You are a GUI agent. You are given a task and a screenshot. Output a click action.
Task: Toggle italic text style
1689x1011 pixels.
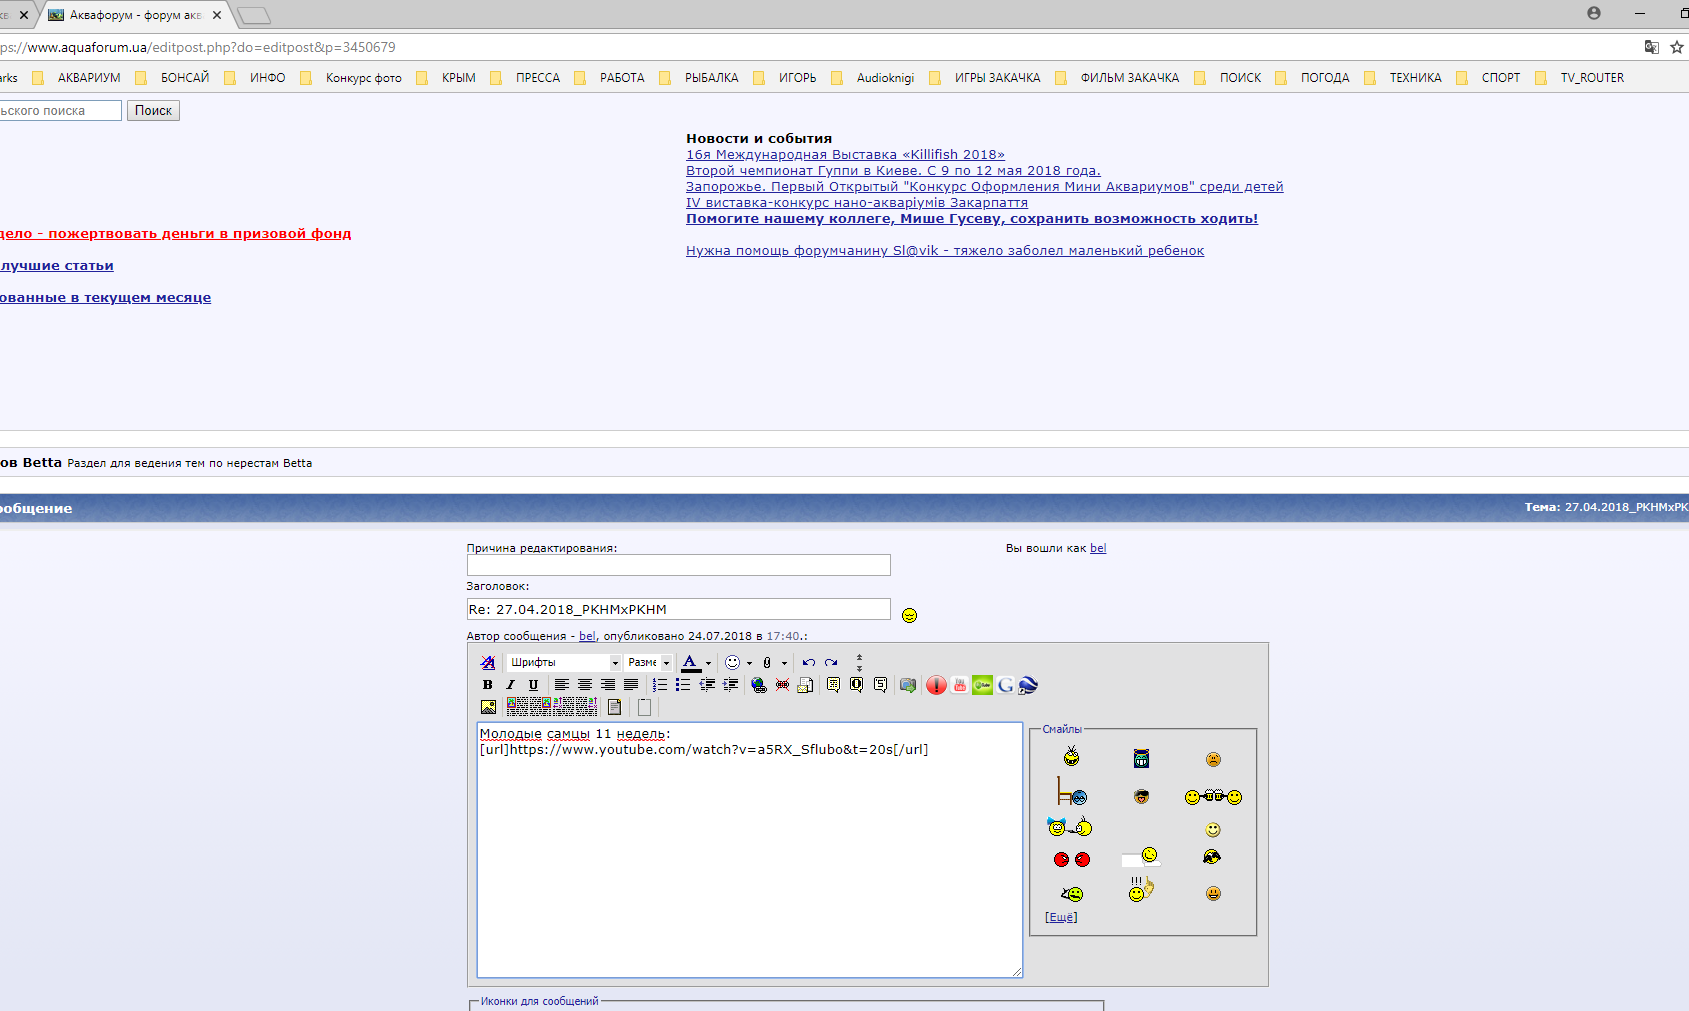(510, 685)
